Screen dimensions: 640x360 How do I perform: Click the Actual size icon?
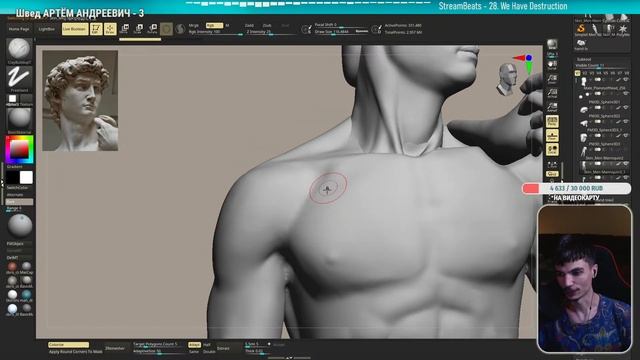pyautogui.click(x=552, y=93)
